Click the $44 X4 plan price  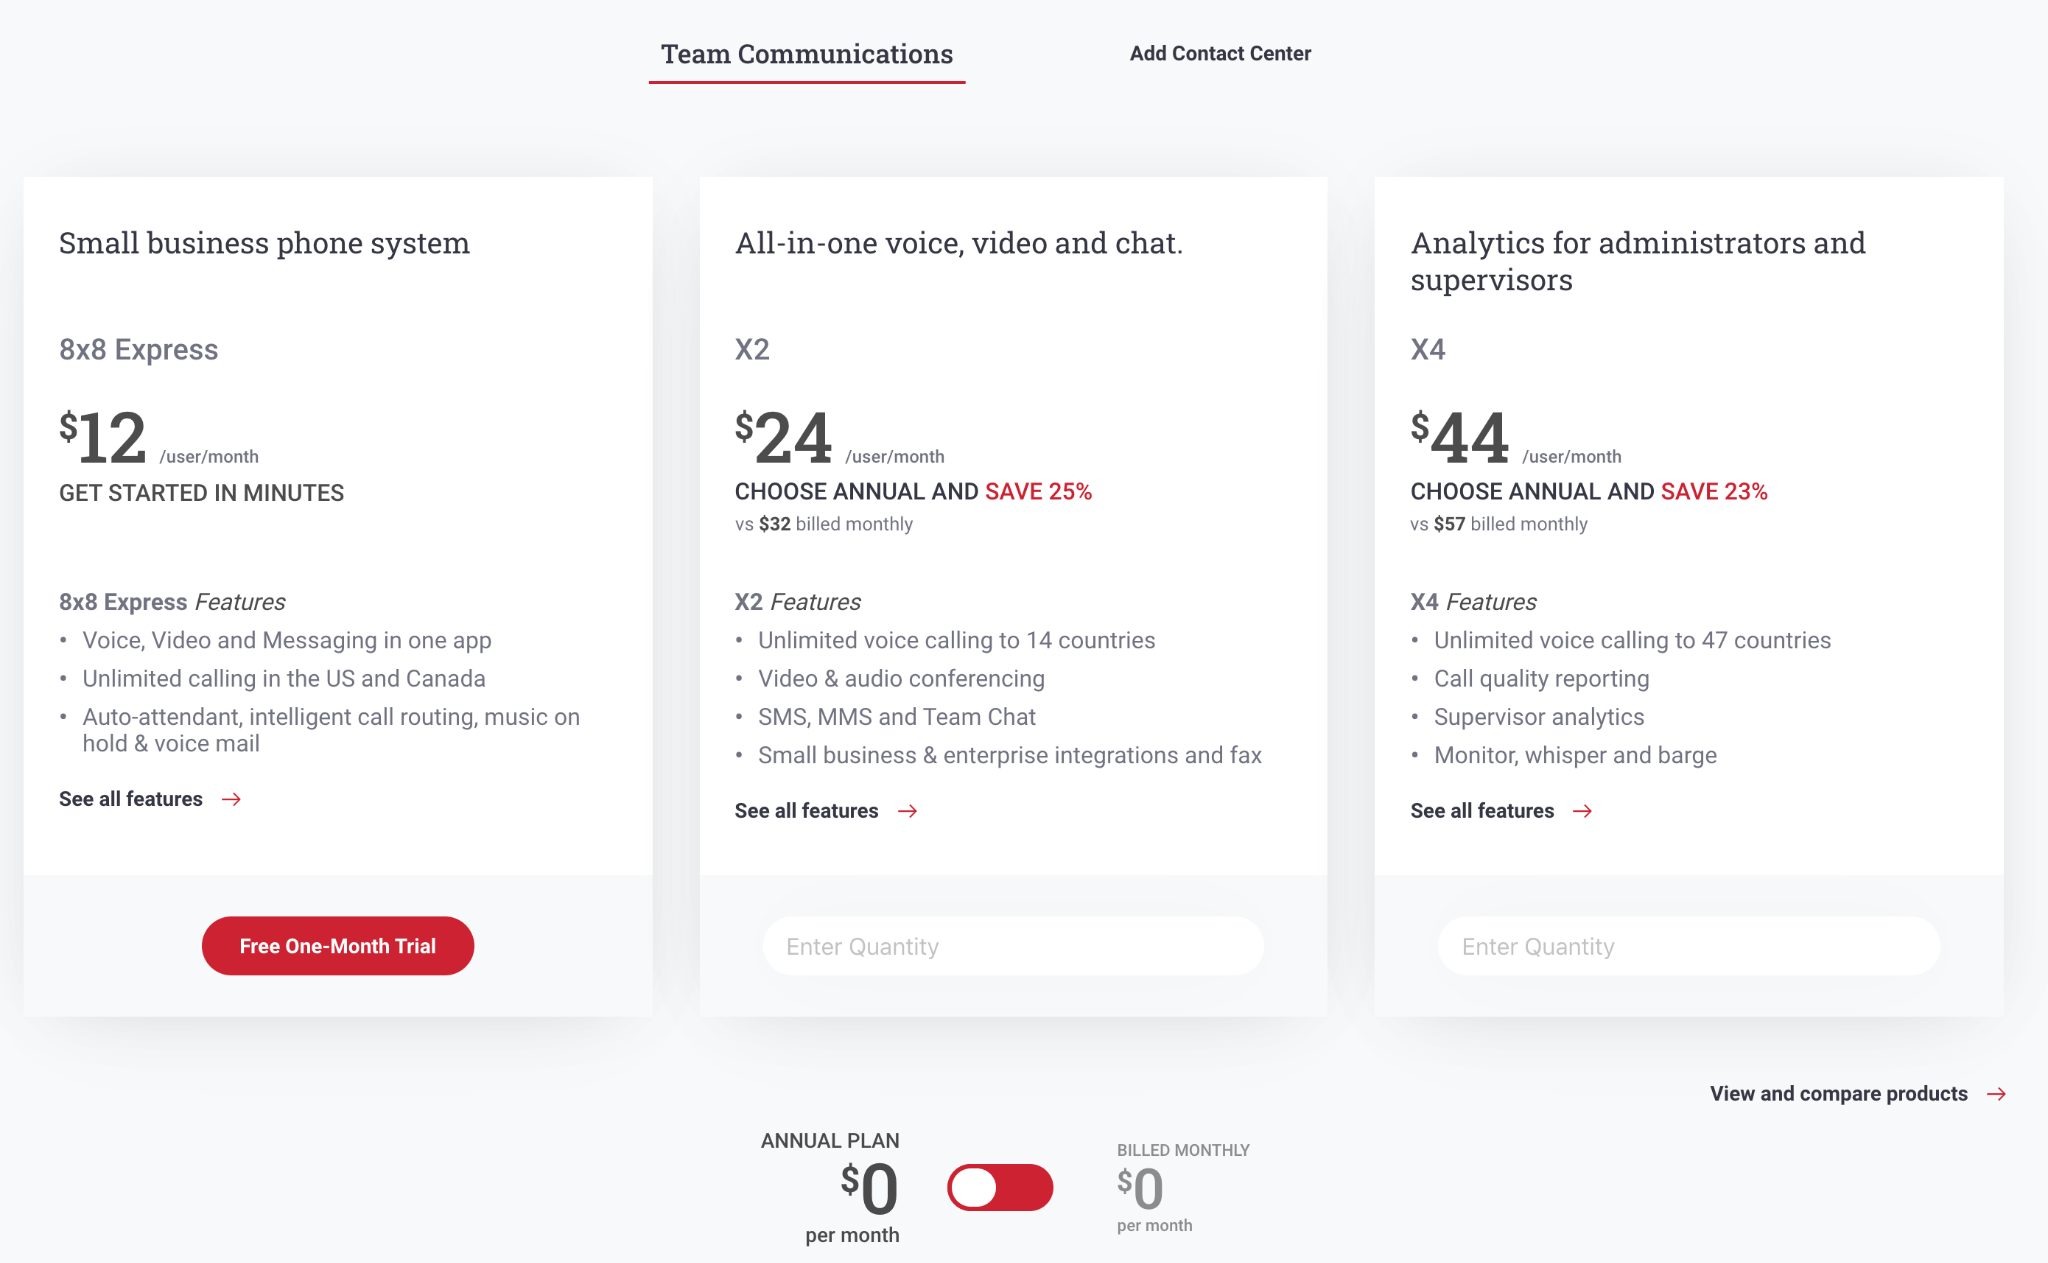click(1460, 438)
